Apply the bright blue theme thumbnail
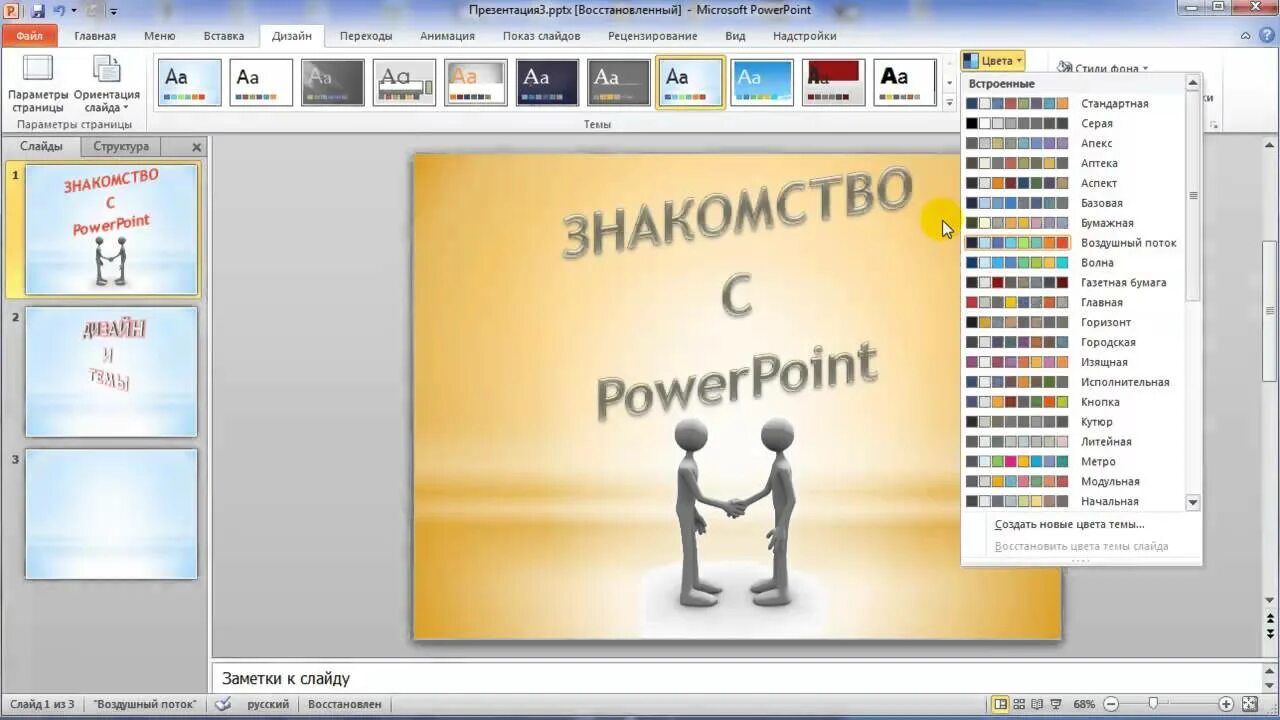Viewport: 1280px width, 720px height. [762, 82]
